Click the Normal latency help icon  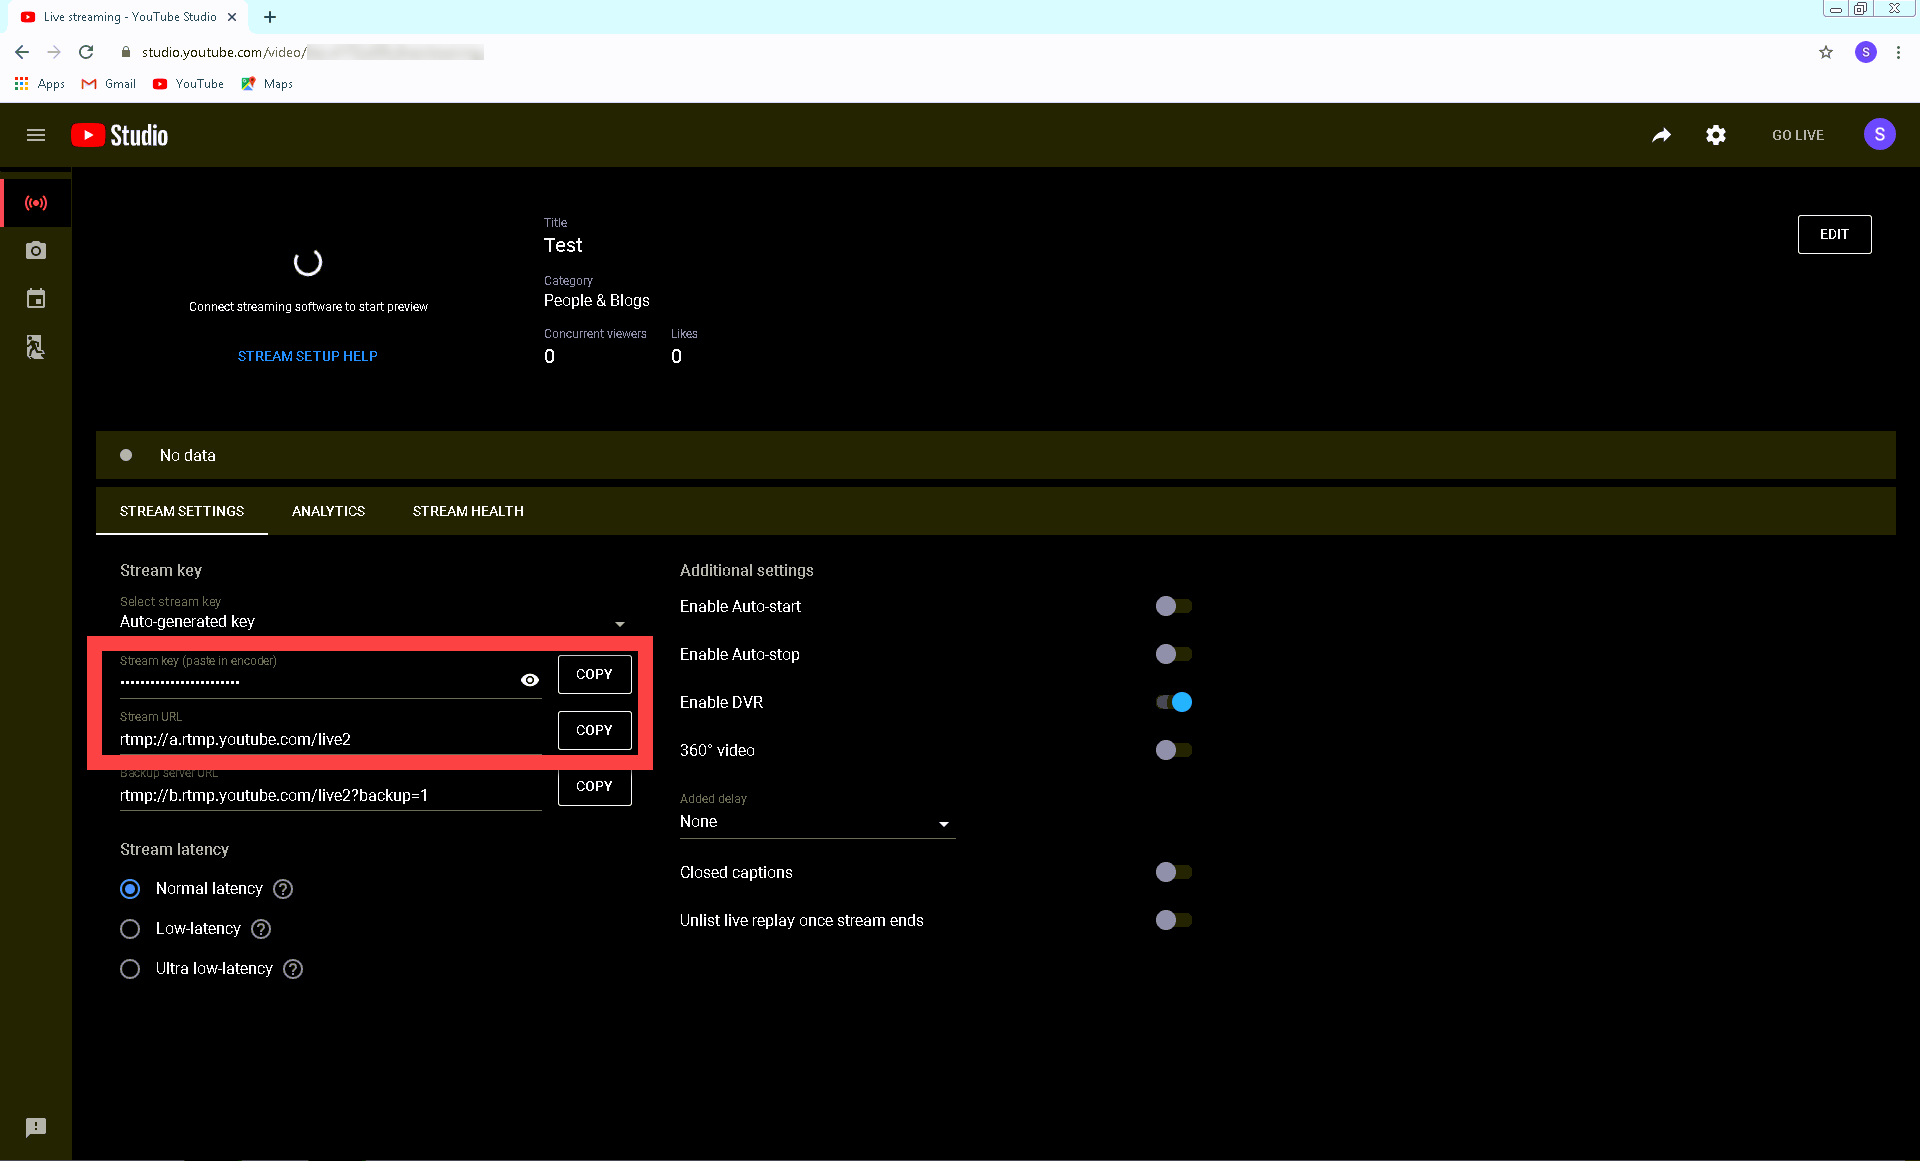tap(283, 889)
